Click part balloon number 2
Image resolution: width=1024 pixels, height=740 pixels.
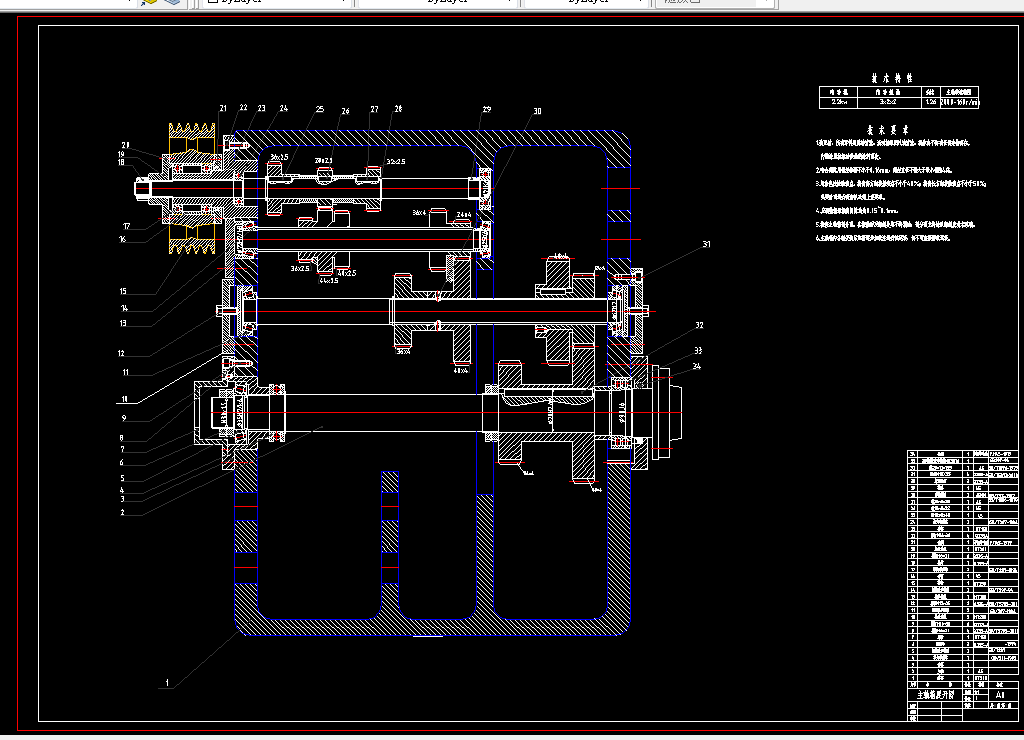click(122, 513)
